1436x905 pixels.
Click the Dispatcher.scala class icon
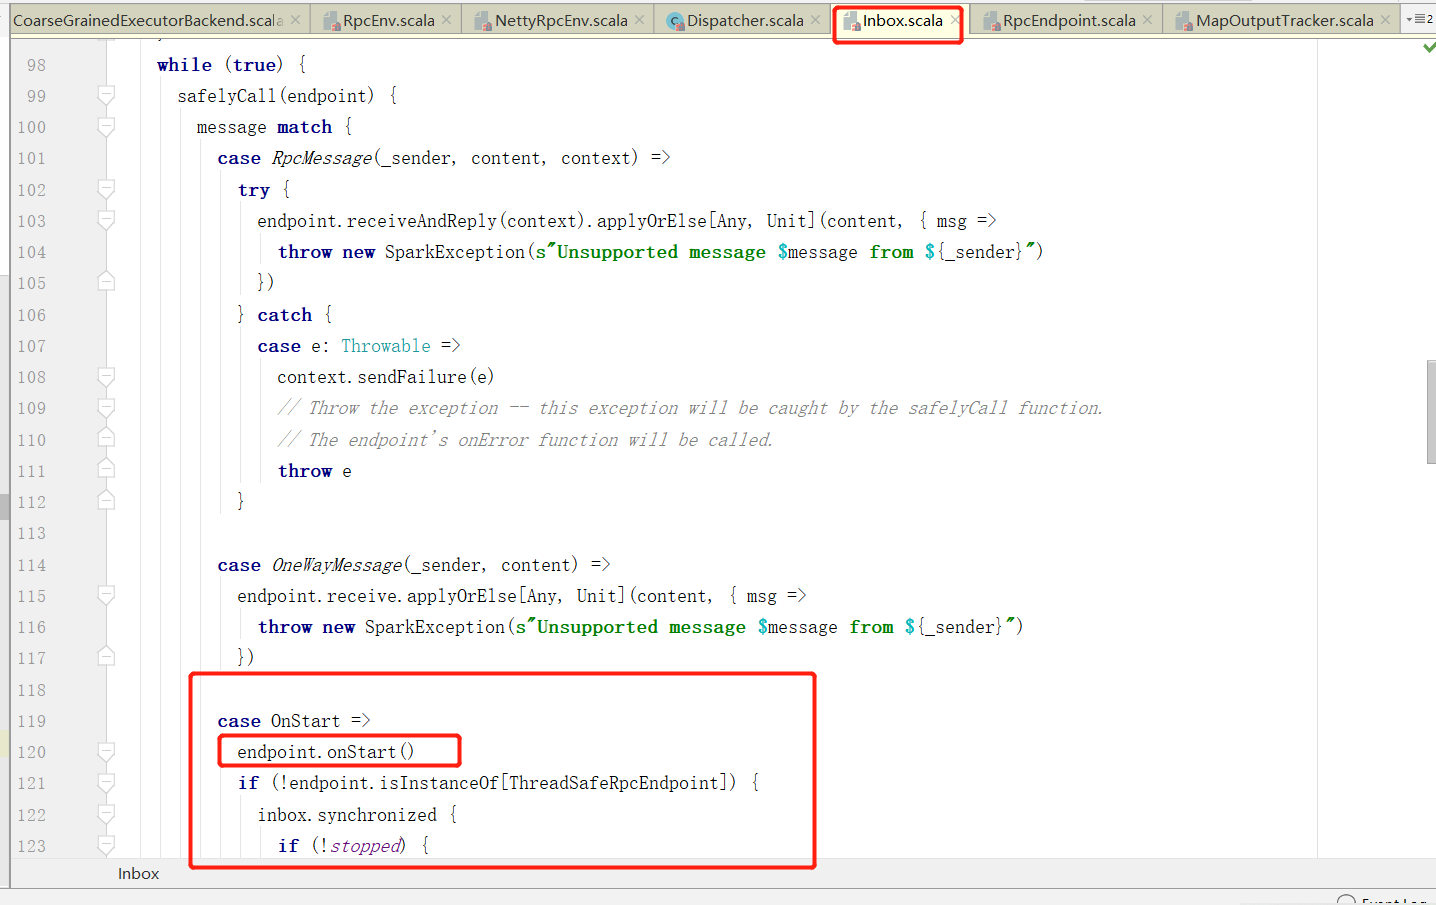pos(675,21)
